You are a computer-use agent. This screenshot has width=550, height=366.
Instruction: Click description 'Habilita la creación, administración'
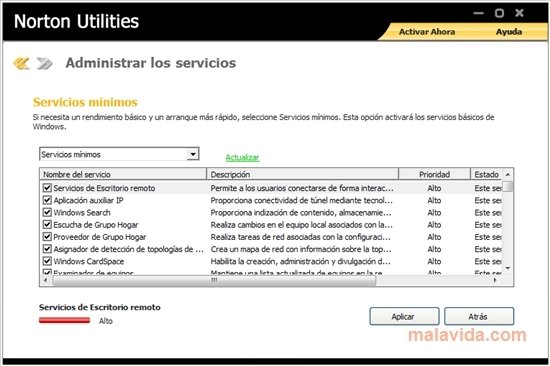300,262
